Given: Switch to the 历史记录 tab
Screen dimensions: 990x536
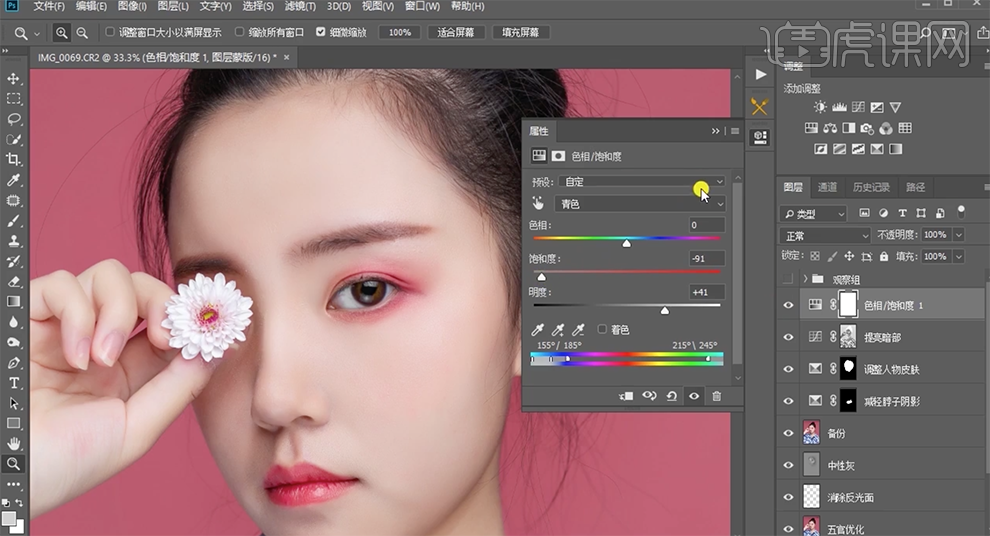Looking at the screenshot, I should [871, 187].
